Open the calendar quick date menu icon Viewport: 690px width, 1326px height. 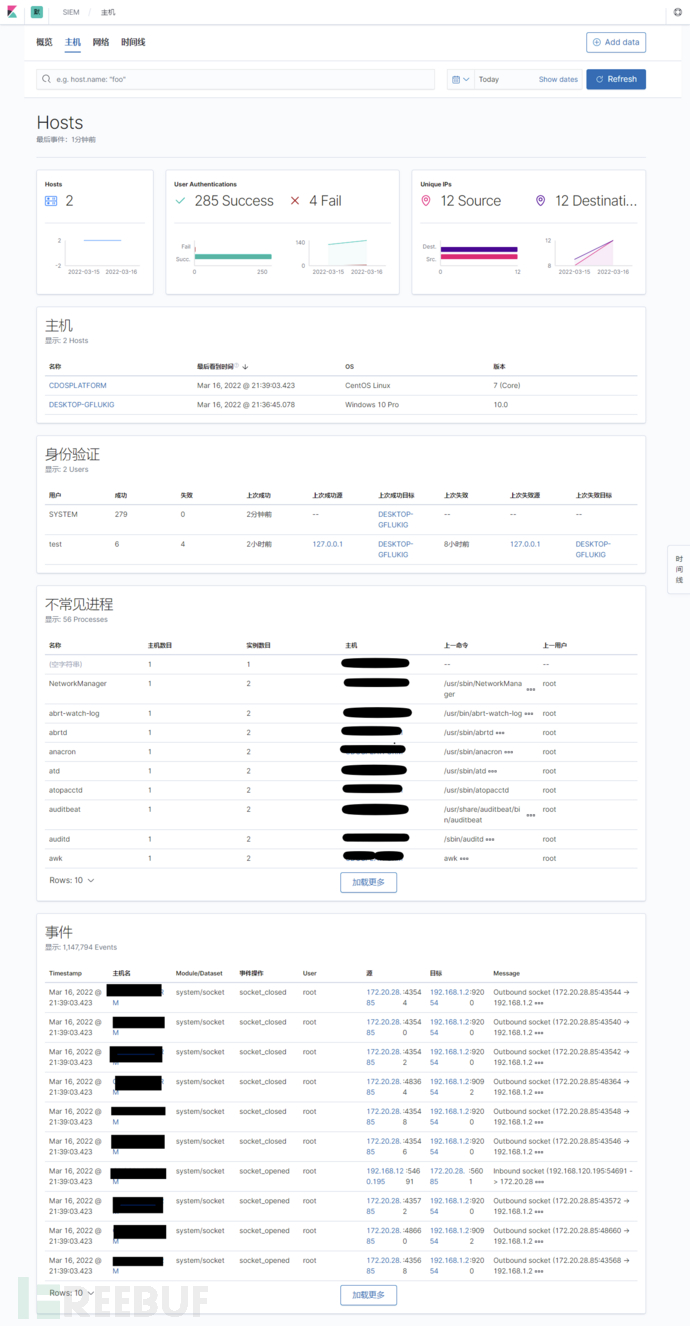click(x=456, y=79)
